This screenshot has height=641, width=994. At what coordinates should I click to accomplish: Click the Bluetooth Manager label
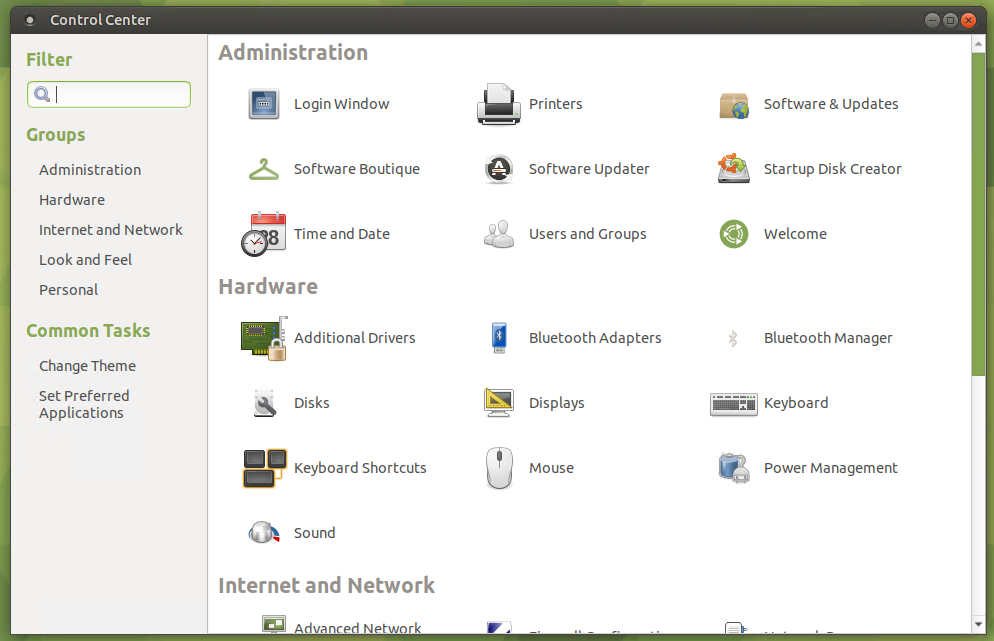click(828, 339)
